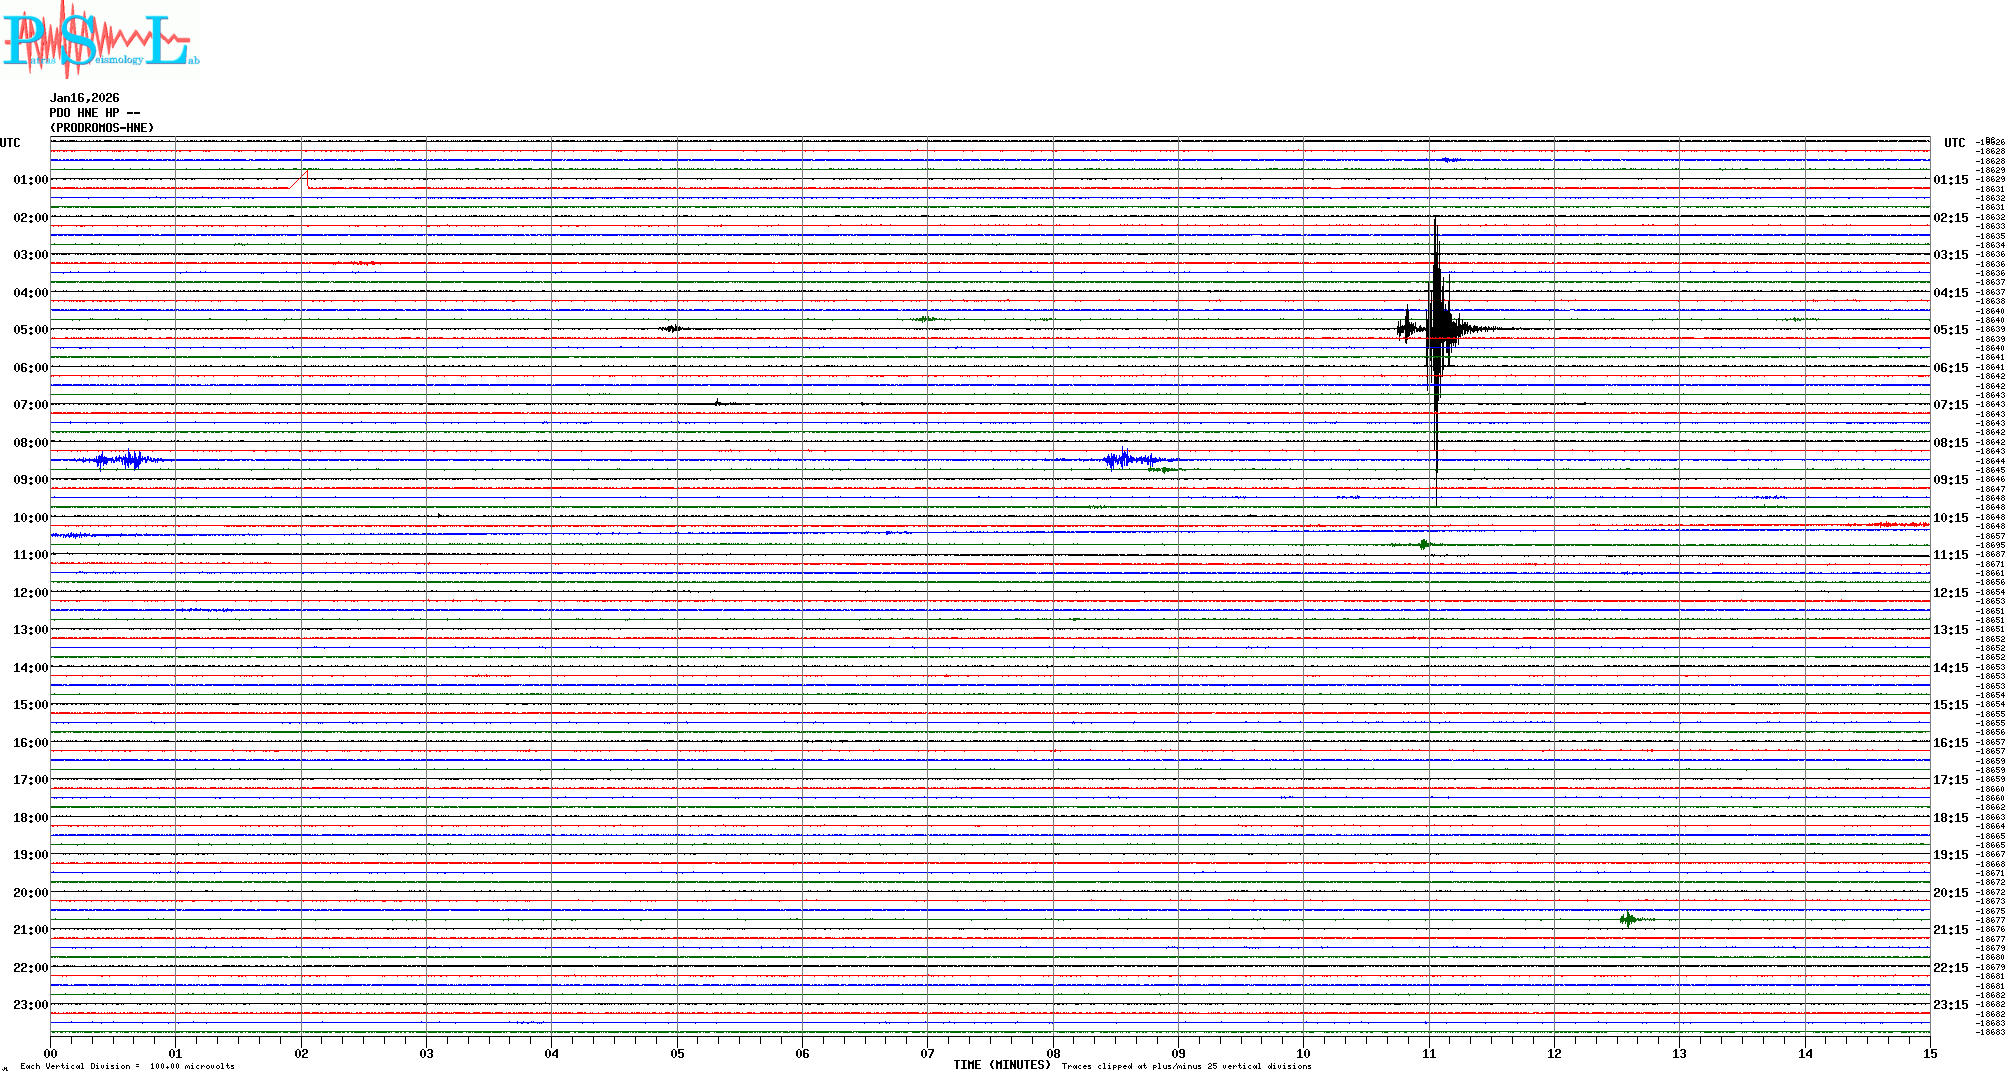This screenshot has height=1080, width=2010.
Task: Click the small green event near minute 11
Action: click(x=1424, y=544)
